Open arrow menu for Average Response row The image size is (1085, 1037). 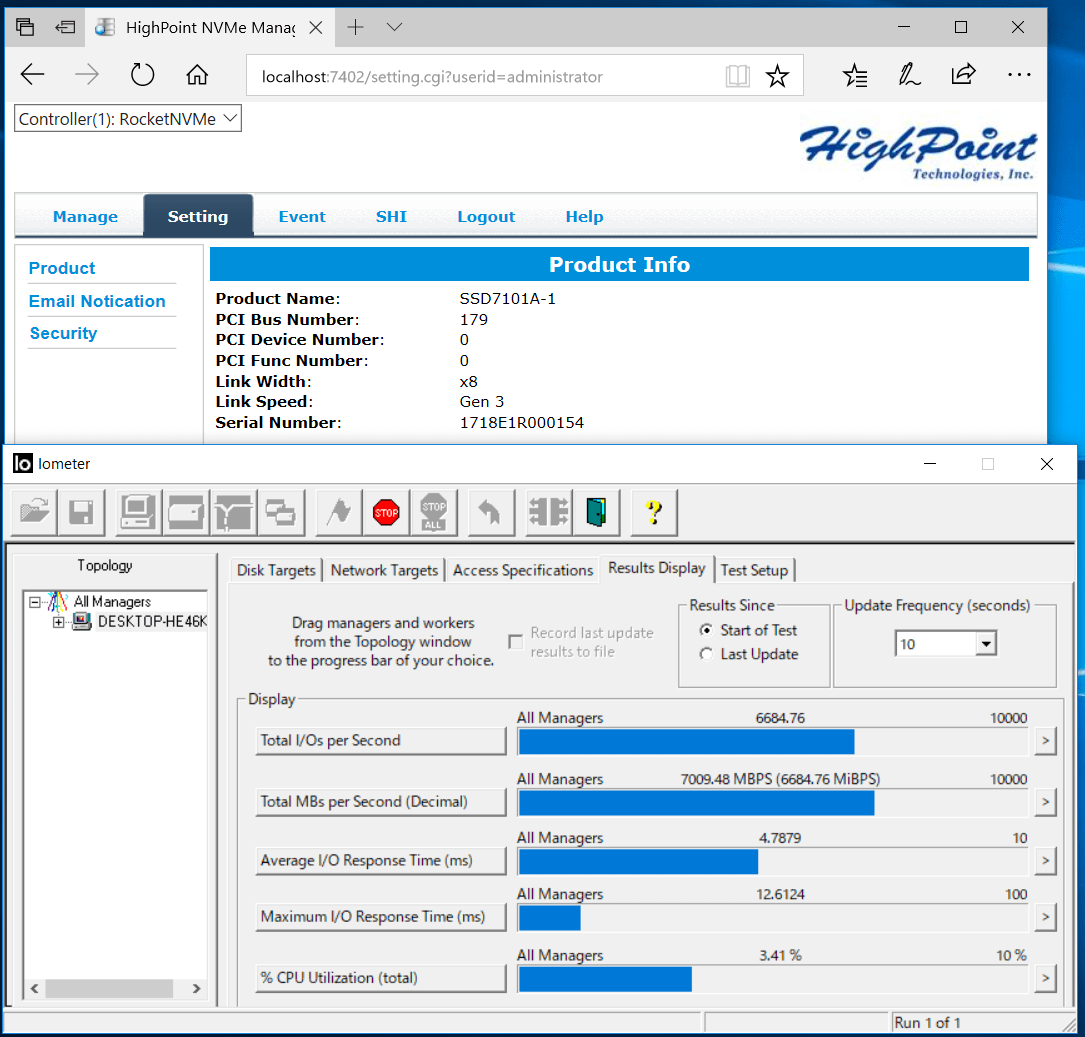[x=1045, y=861]
